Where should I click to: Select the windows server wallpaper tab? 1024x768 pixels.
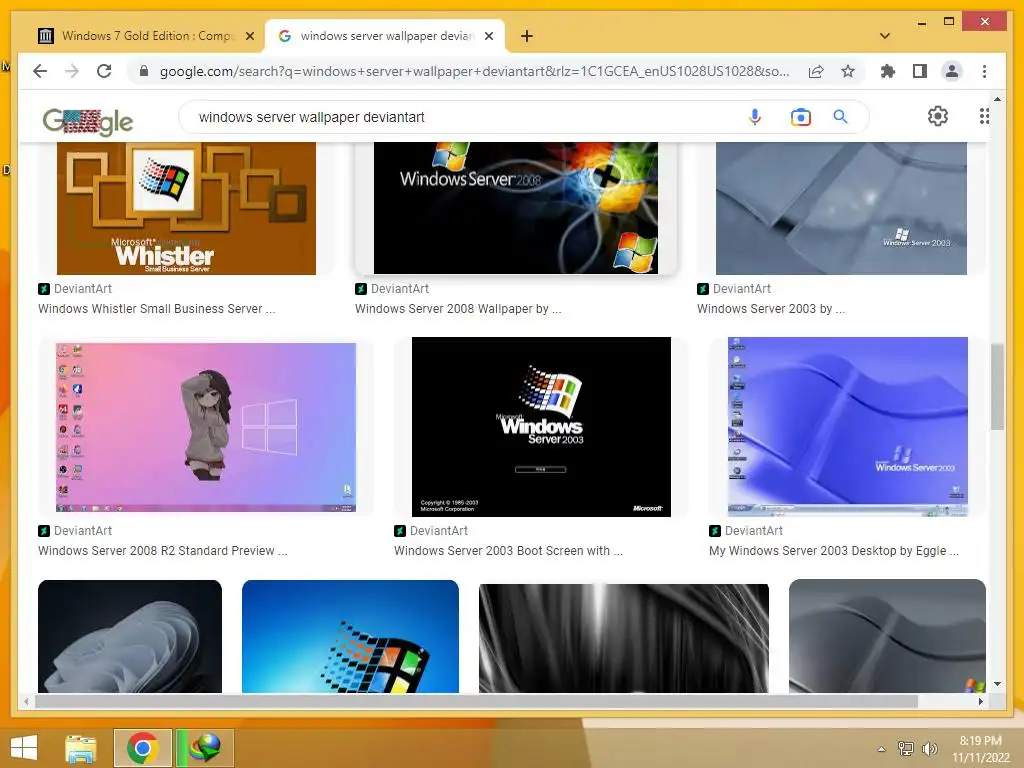pos(385,36)
